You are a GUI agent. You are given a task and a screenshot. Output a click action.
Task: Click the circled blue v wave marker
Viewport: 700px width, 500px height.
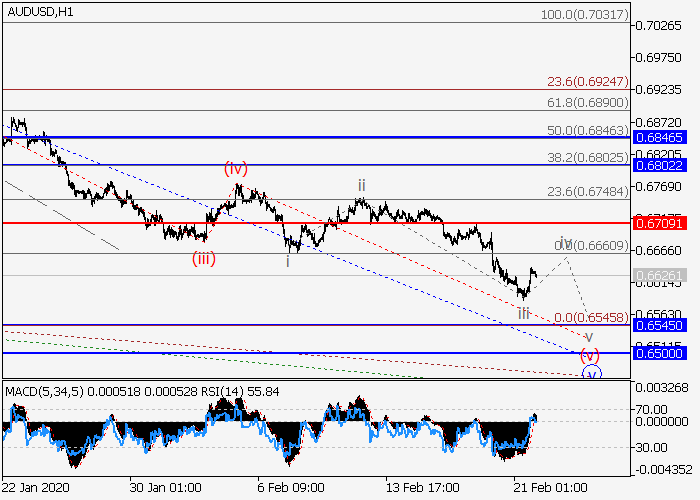click(592, 374)
